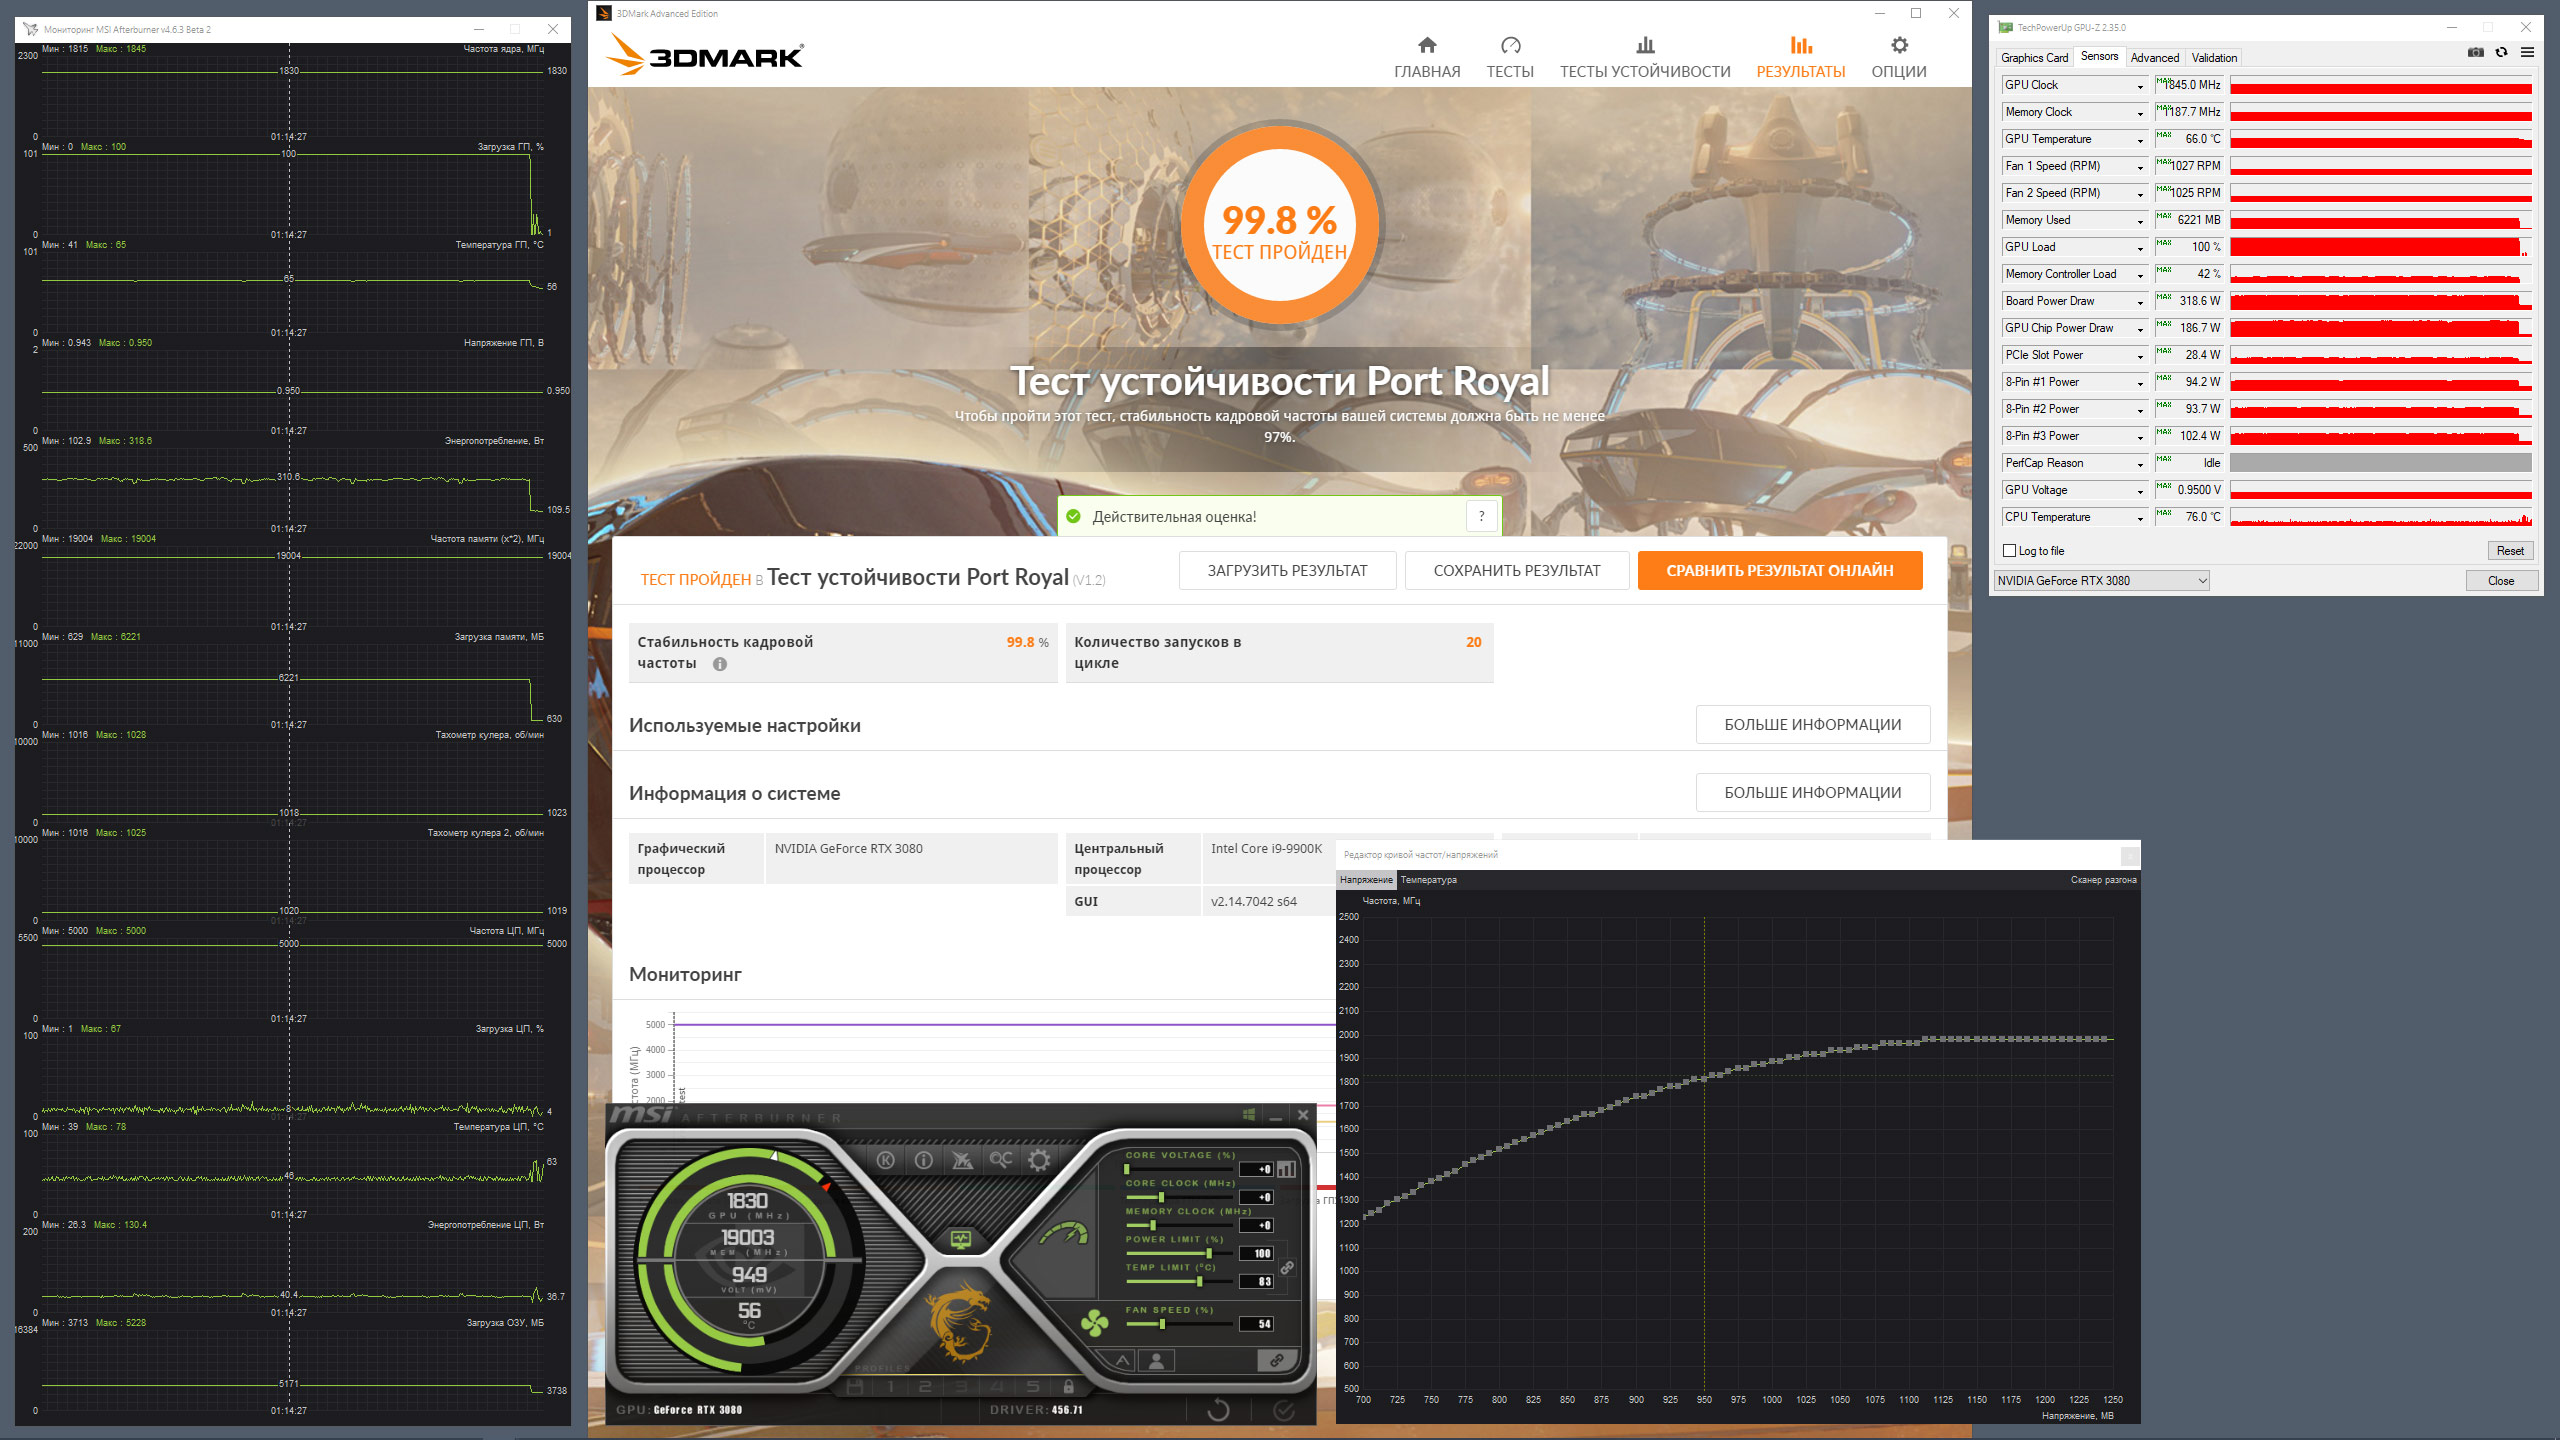Open hardware monitor icon in Afterburner
Screen dimensions: 2560x1440
(x=960, y=1240)
